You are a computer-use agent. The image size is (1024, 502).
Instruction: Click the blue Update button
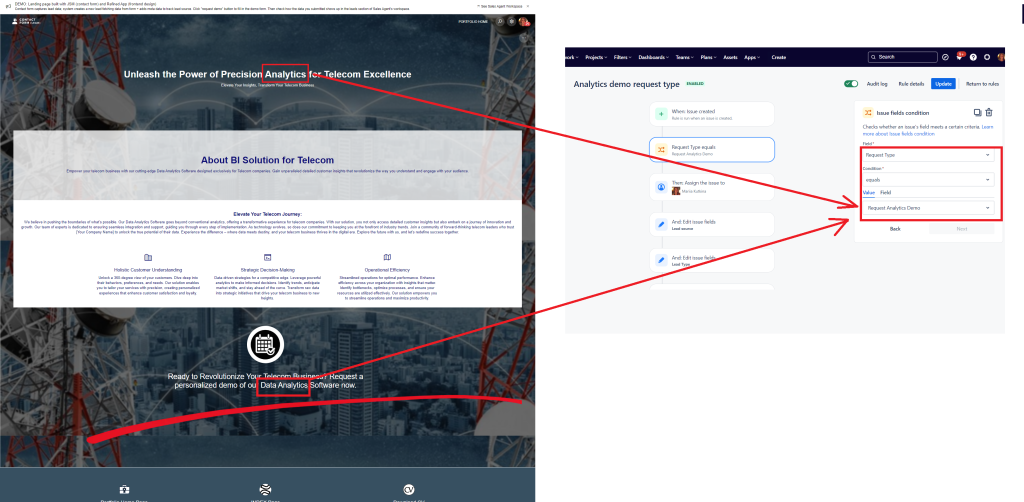943,84
